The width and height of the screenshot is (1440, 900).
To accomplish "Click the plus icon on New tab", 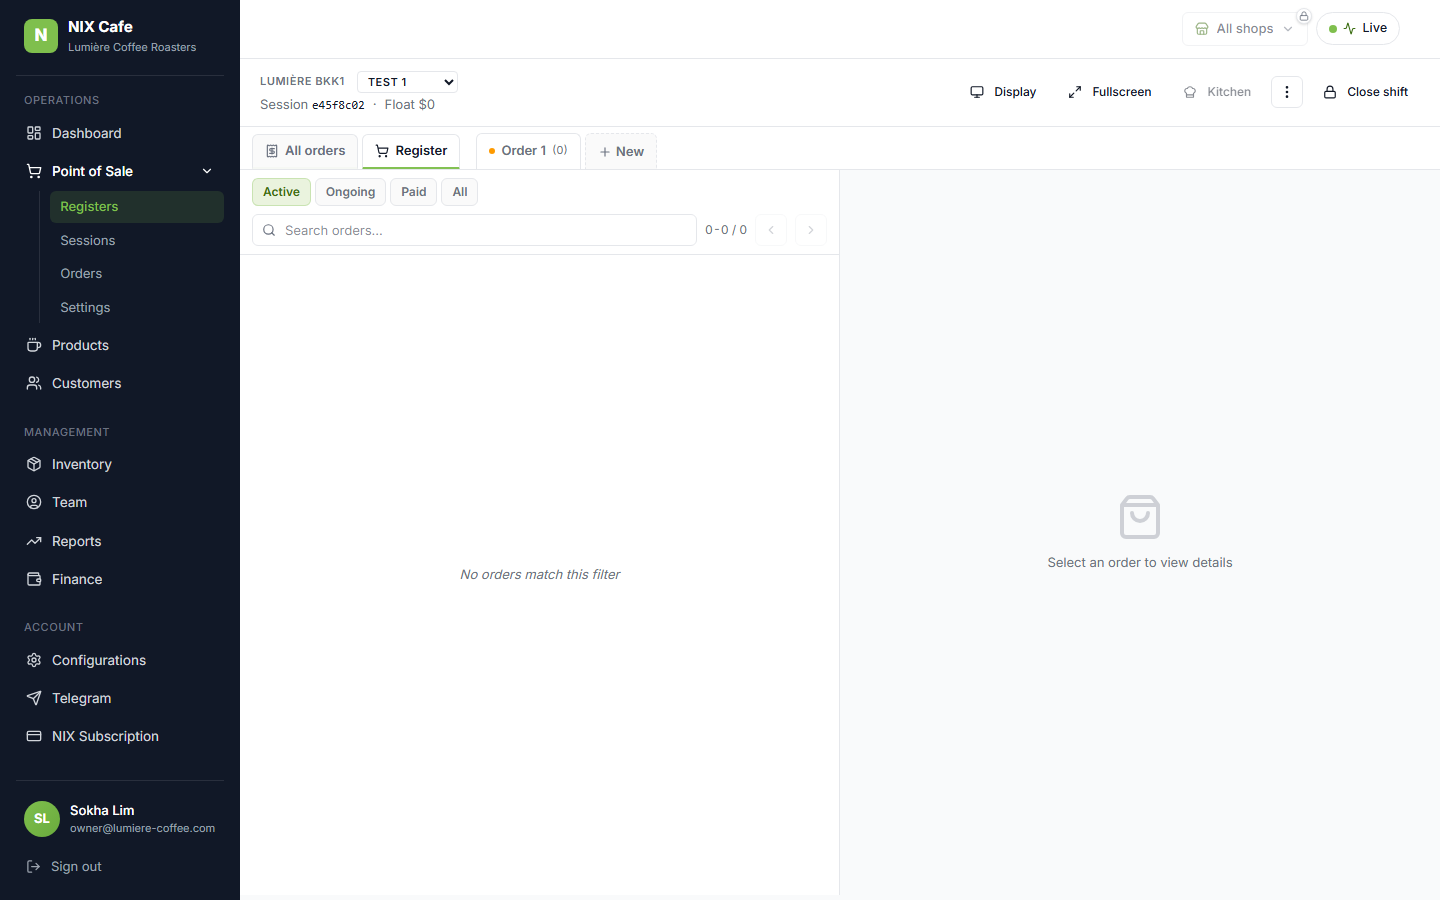I will point(605,152).
